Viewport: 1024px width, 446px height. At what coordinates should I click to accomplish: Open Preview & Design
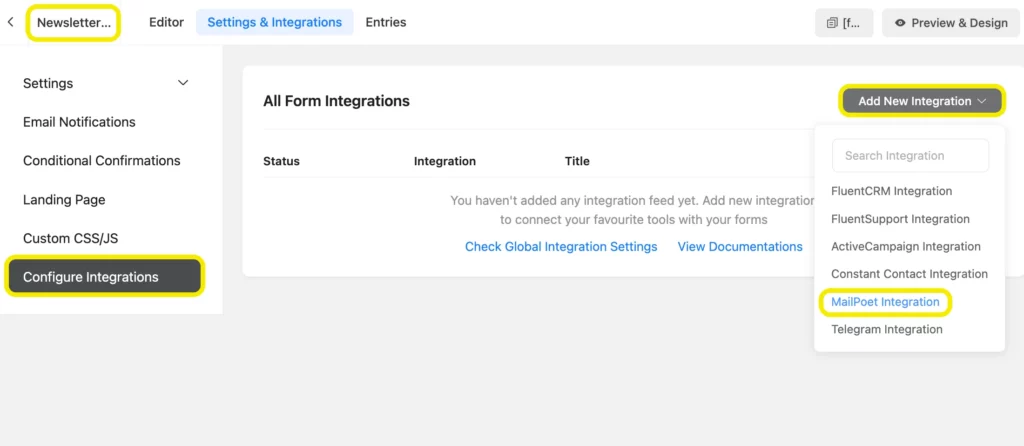point(951,23)
